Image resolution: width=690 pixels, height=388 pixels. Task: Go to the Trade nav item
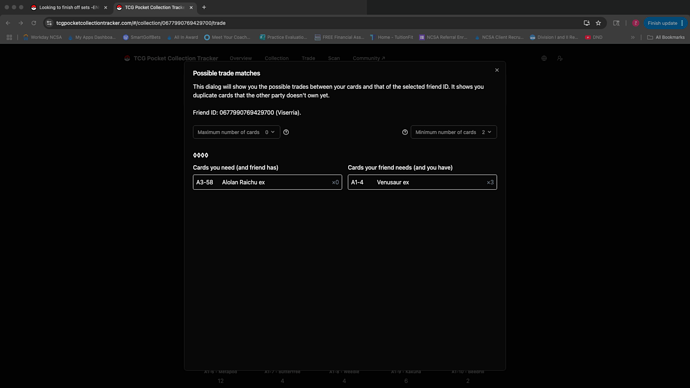[308, 58]
